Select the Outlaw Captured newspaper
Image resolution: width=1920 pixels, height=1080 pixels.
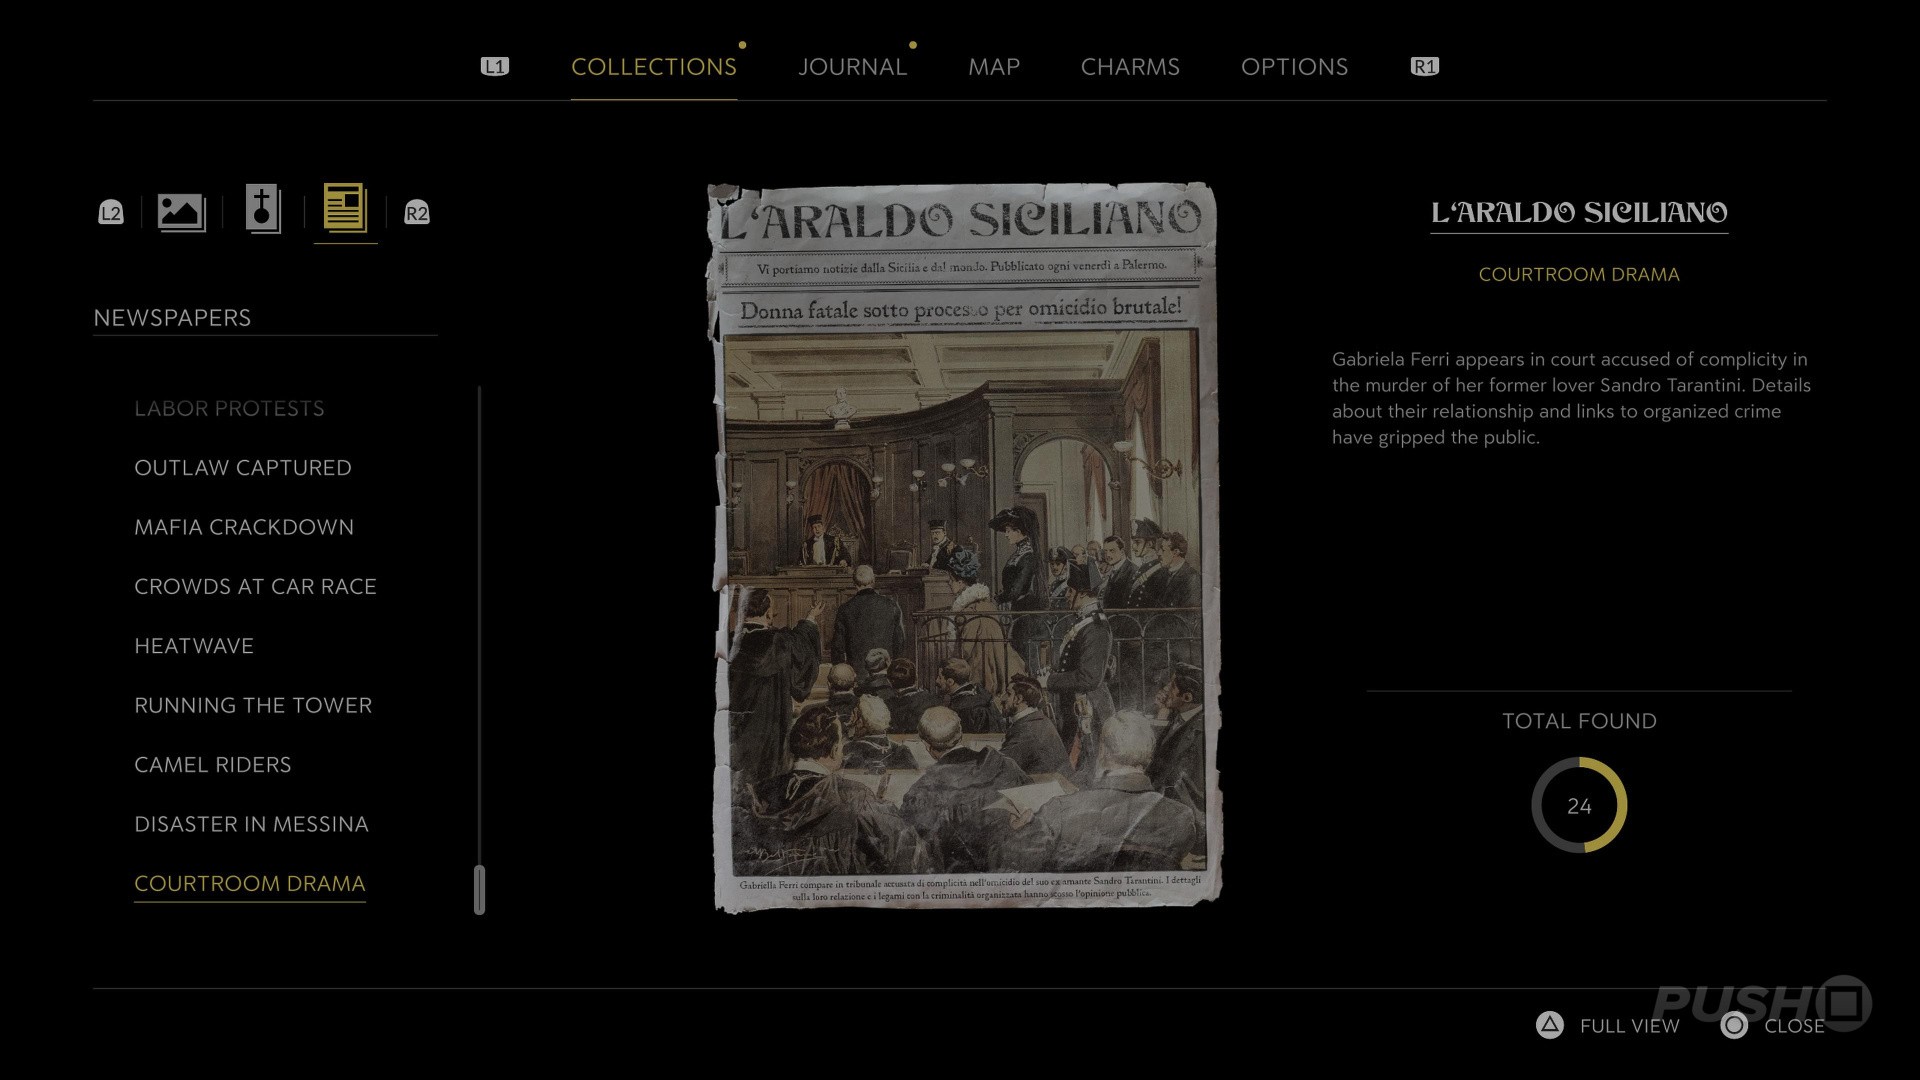click(x=243, y=468)
